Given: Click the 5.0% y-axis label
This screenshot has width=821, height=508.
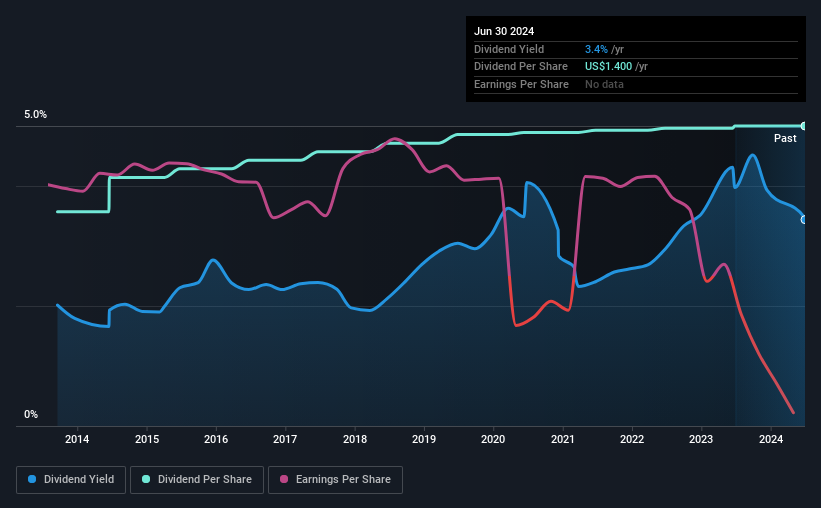Looking at the screenshot, I should (35, 114).
